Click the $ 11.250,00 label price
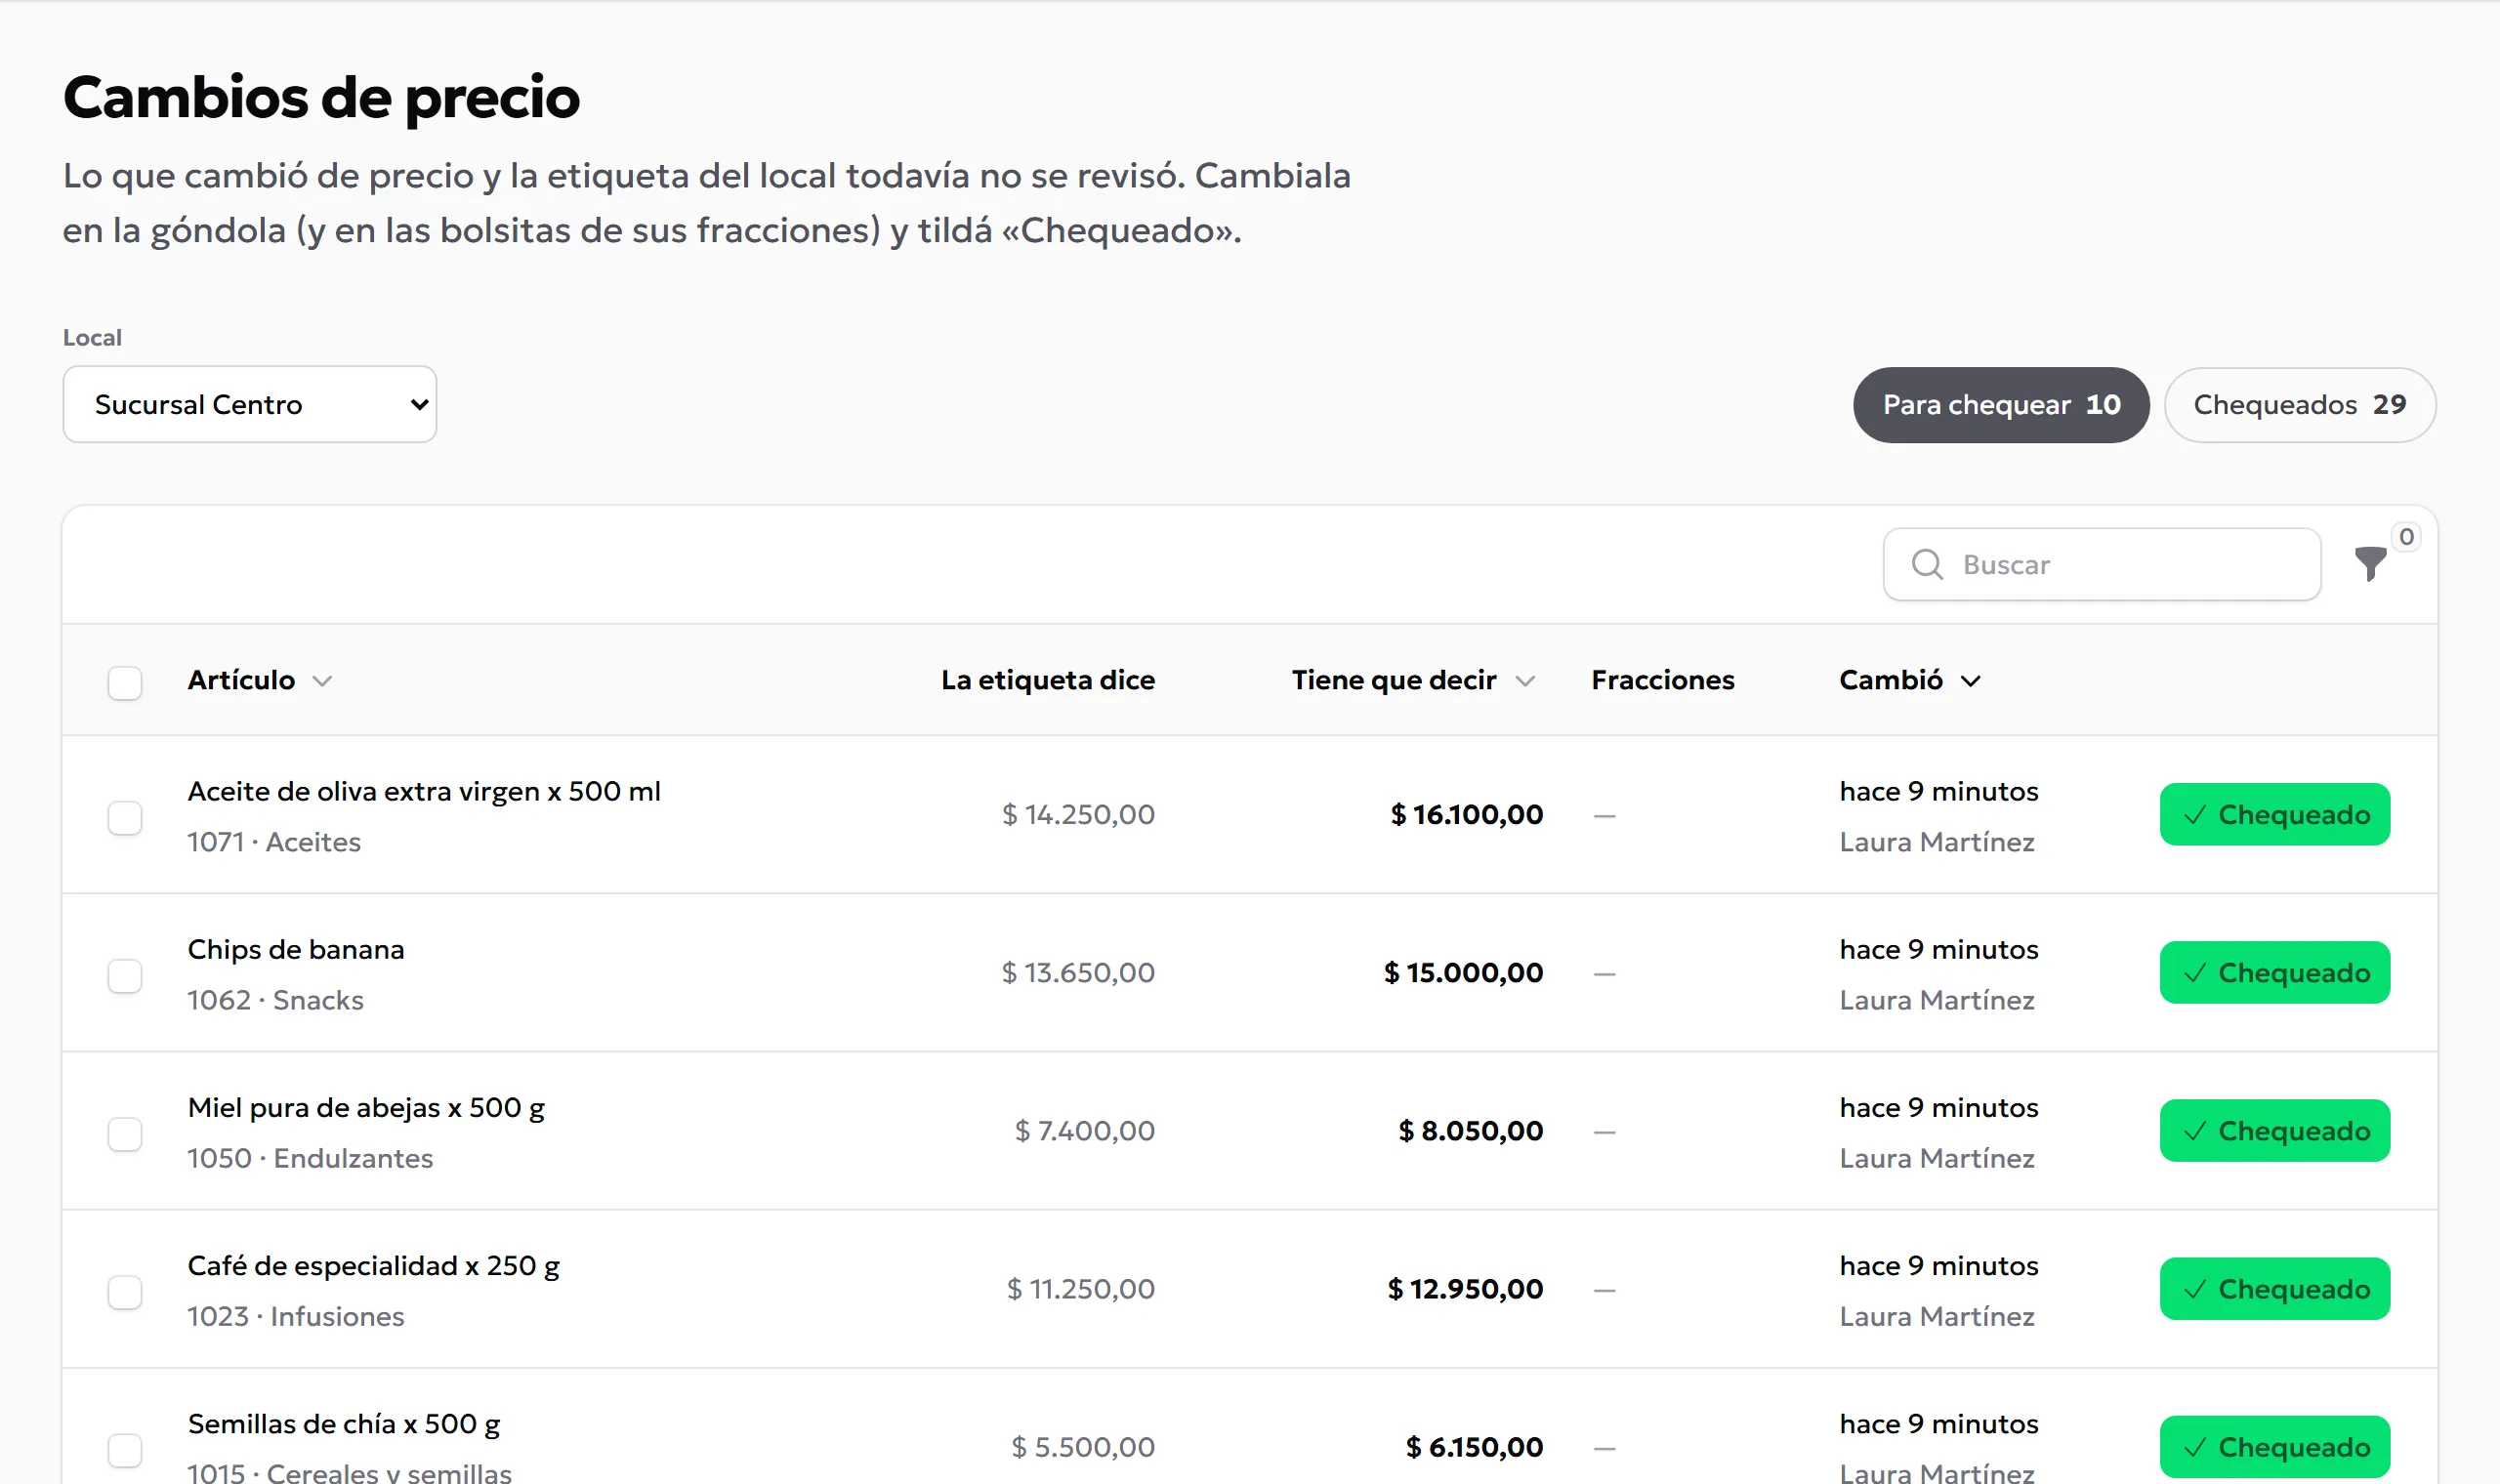Image resolution: width=2500 pixels, height=1484 pixels. 1080,1288
